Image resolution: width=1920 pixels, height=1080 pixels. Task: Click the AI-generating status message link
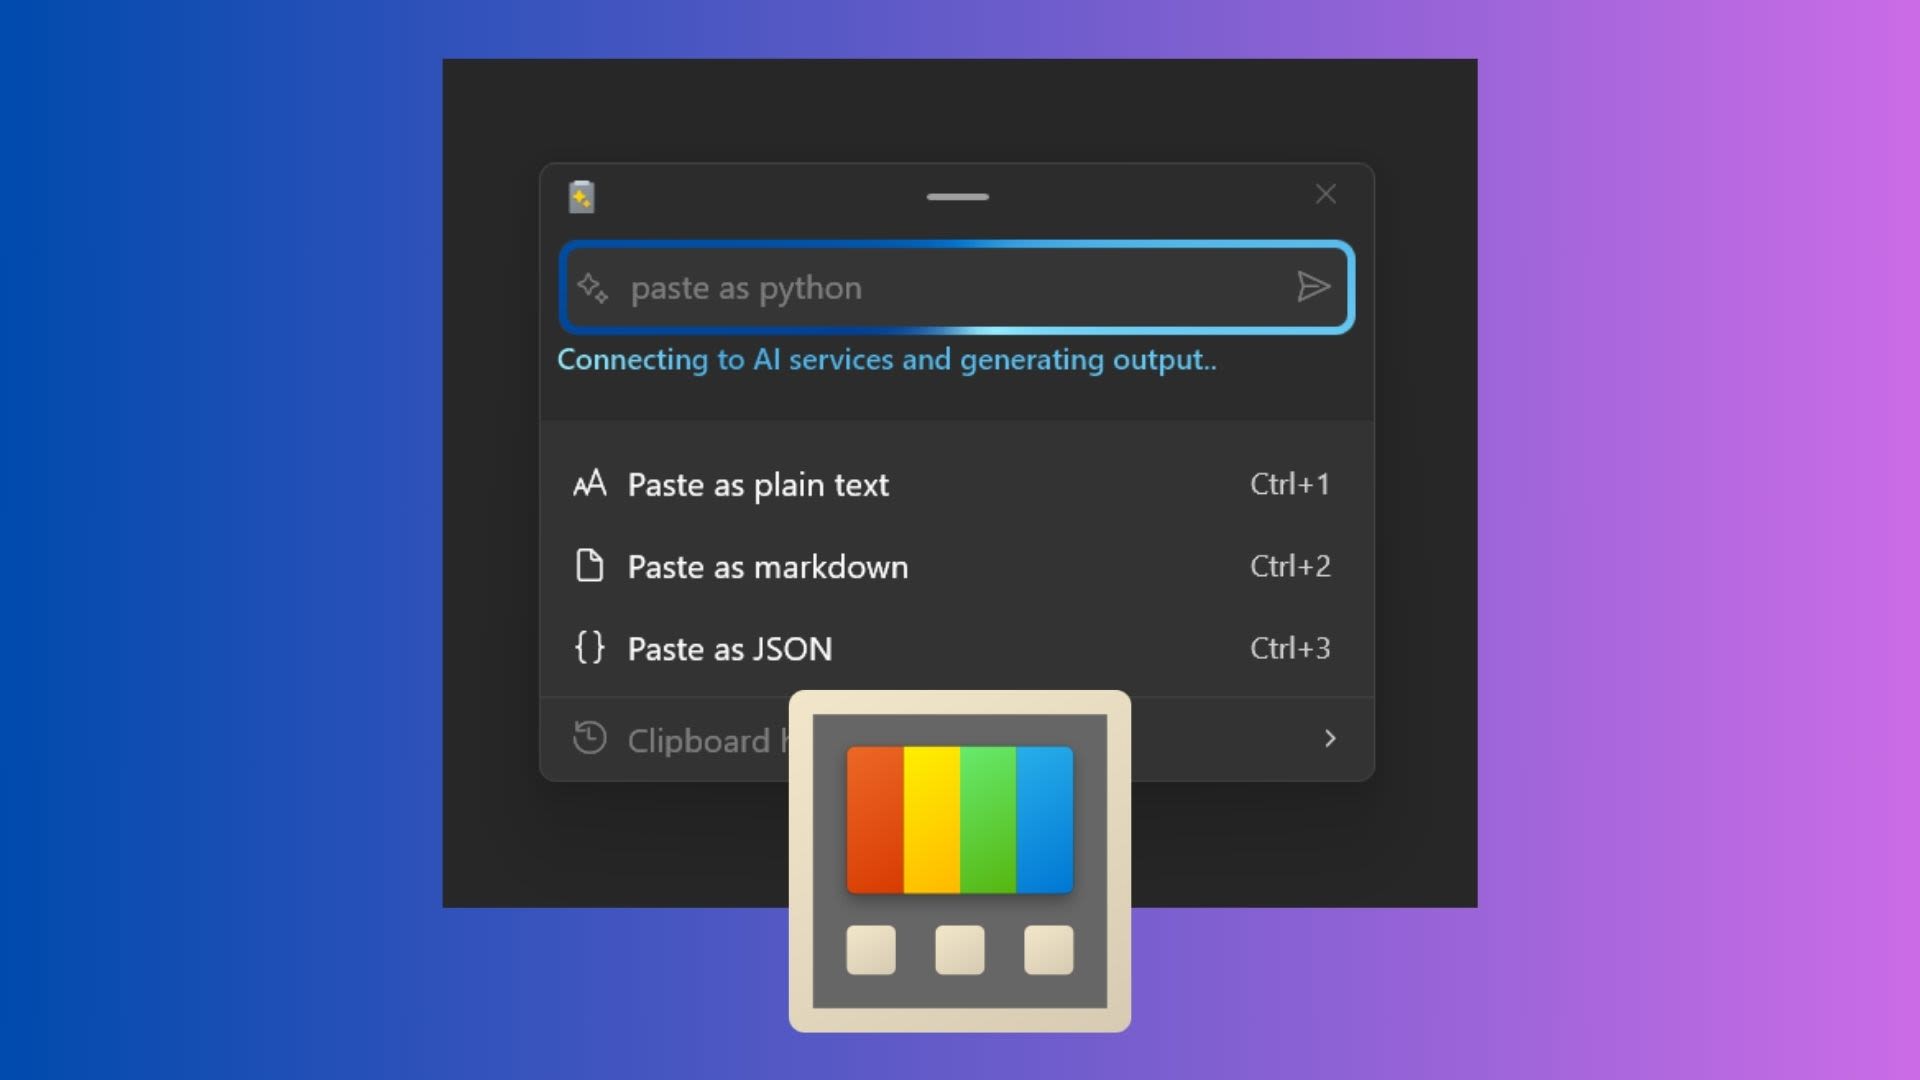point(887,359)
